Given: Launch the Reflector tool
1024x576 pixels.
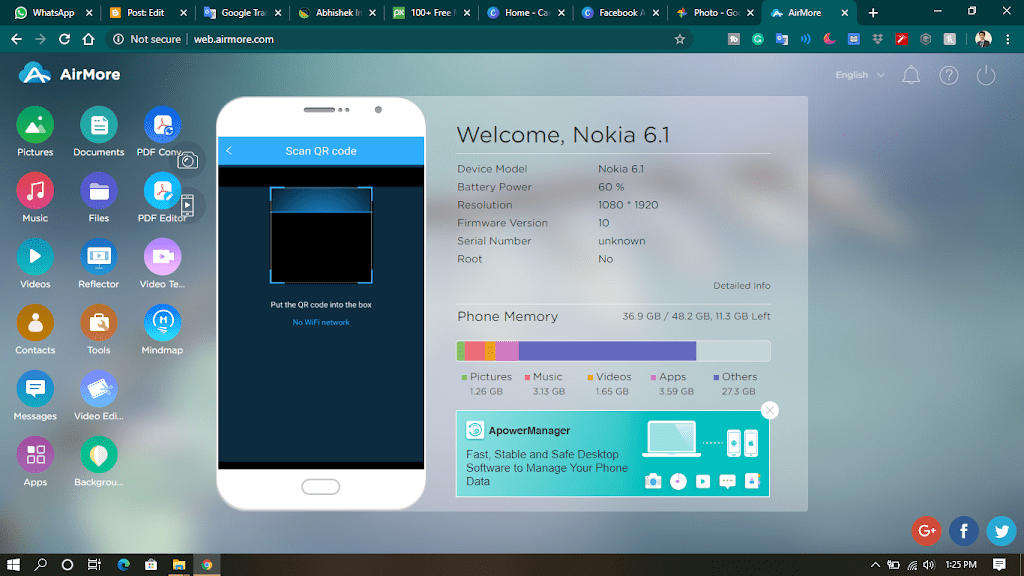Looking at the screenshot, I should (99, 257).
